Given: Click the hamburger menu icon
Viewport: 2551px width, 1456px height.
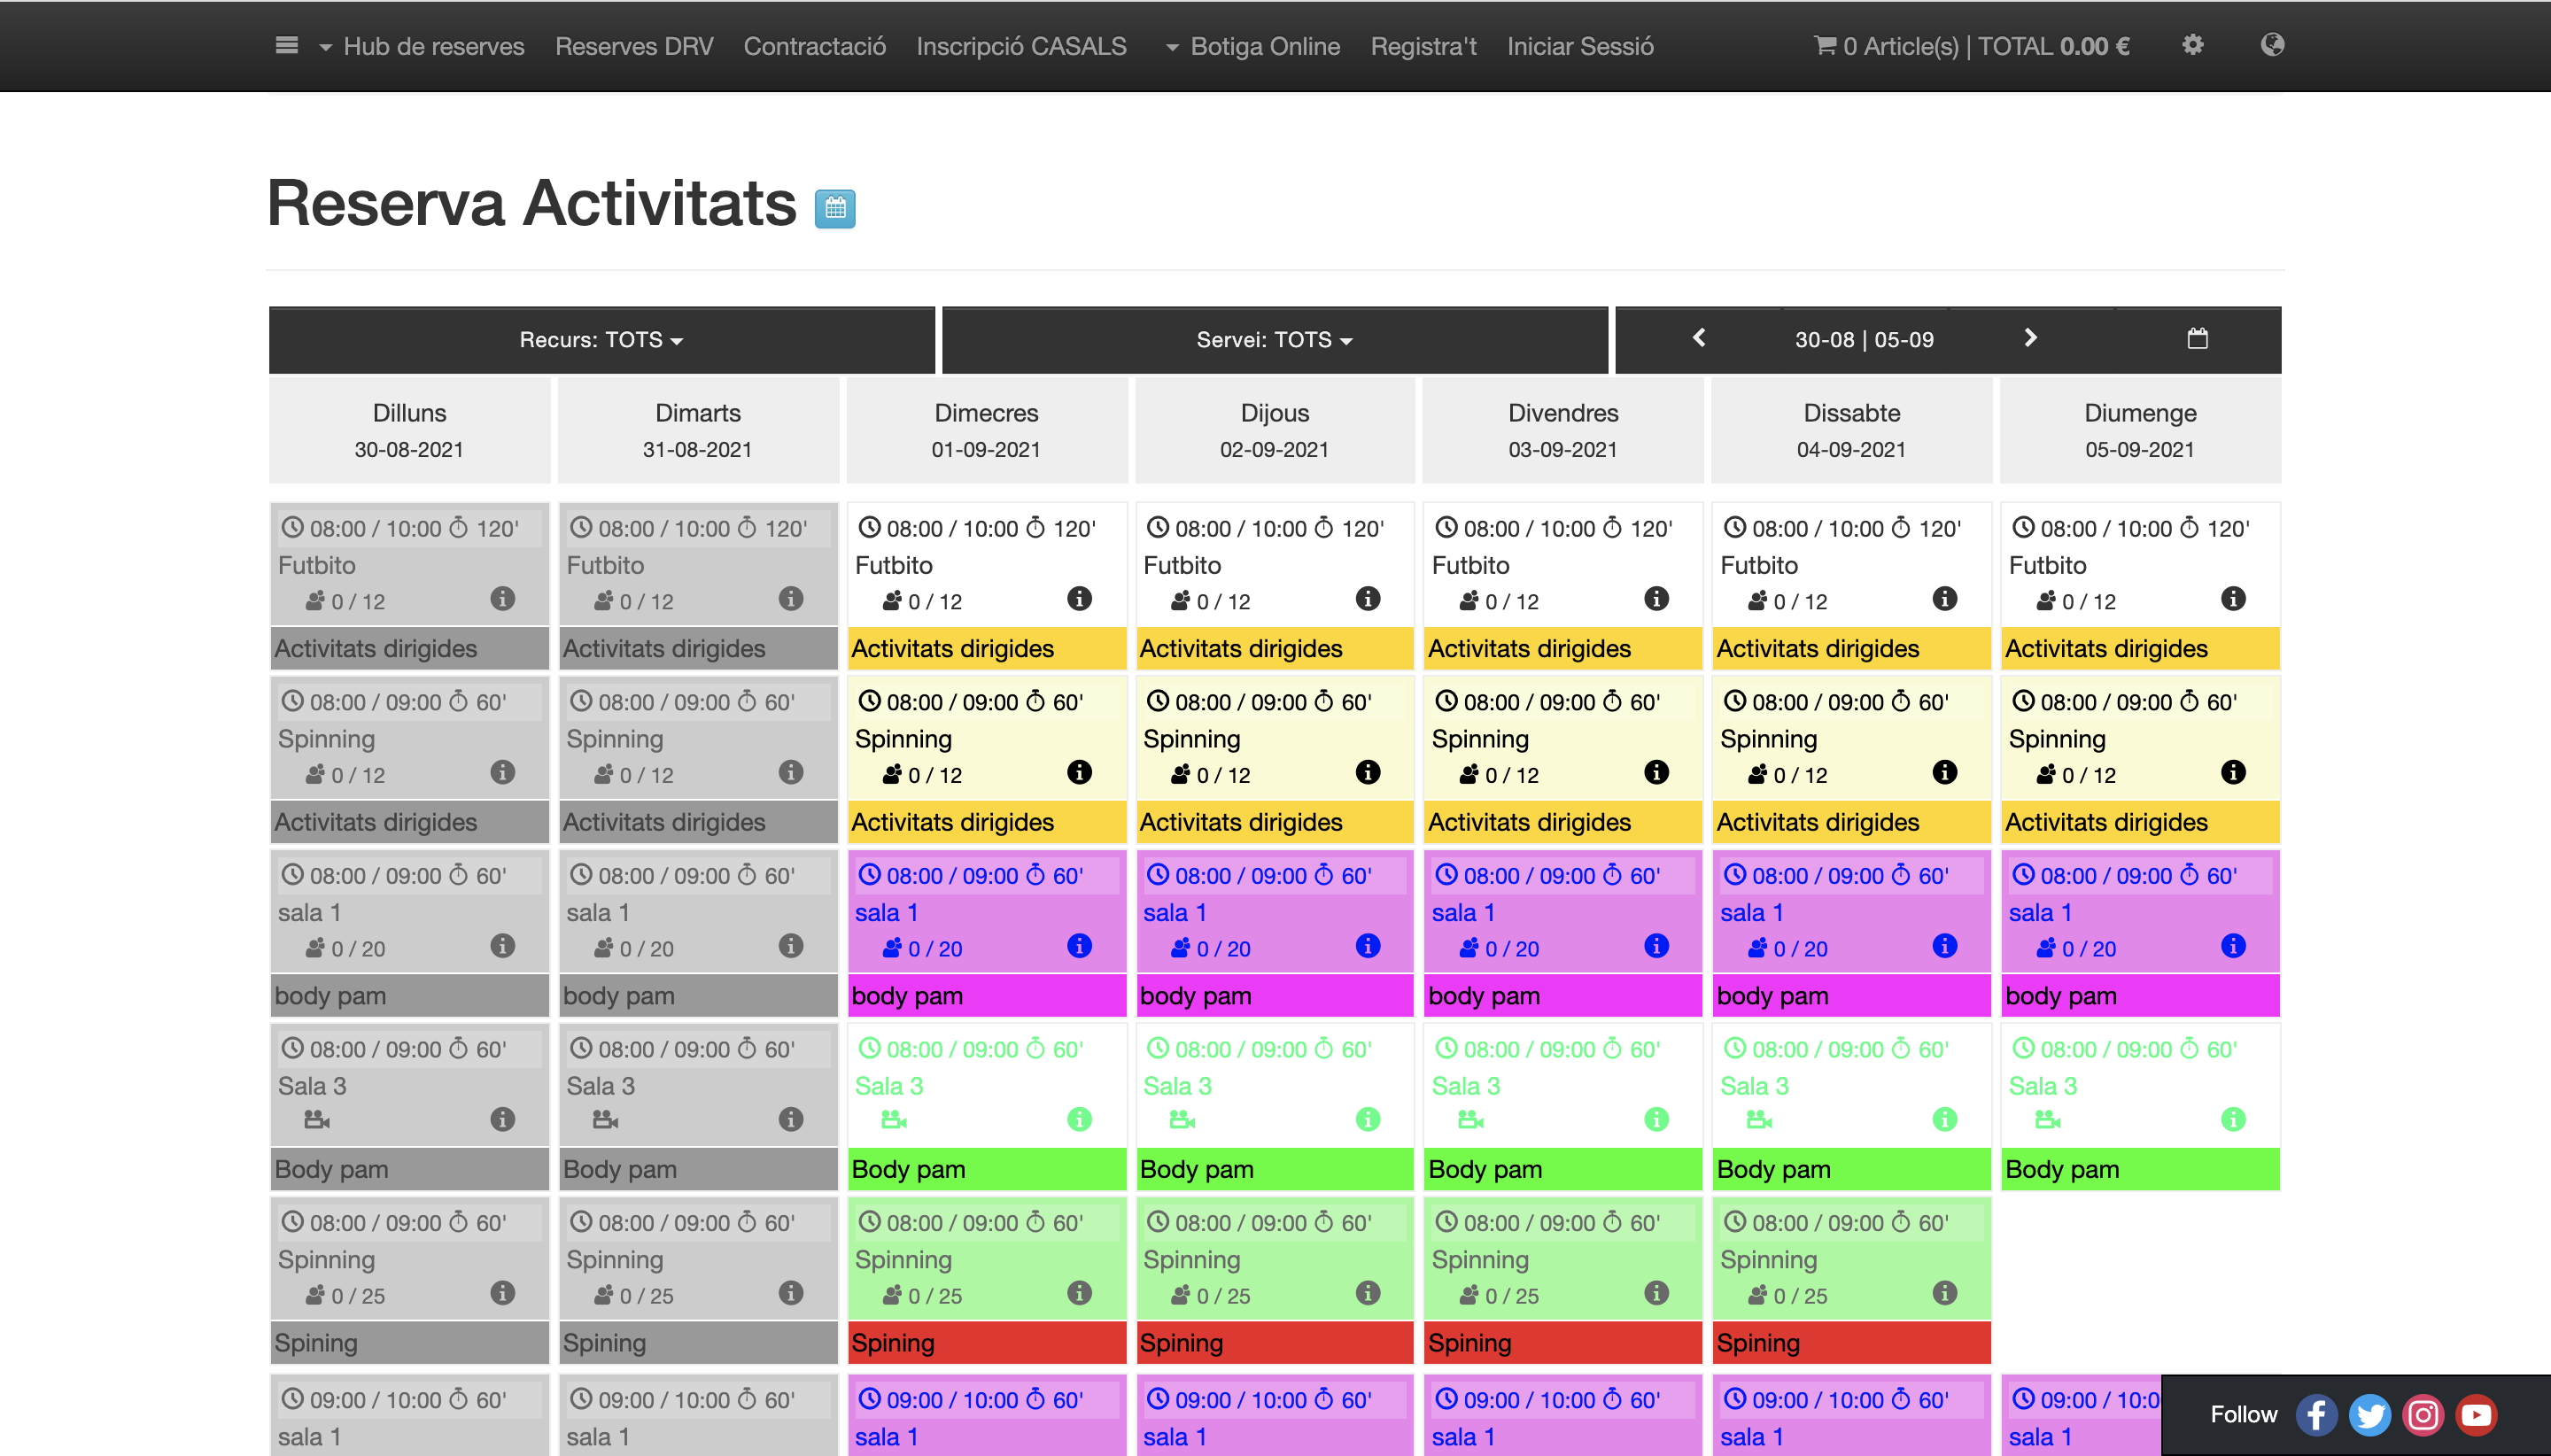Looking at the screenshot, I should point(286,46).
